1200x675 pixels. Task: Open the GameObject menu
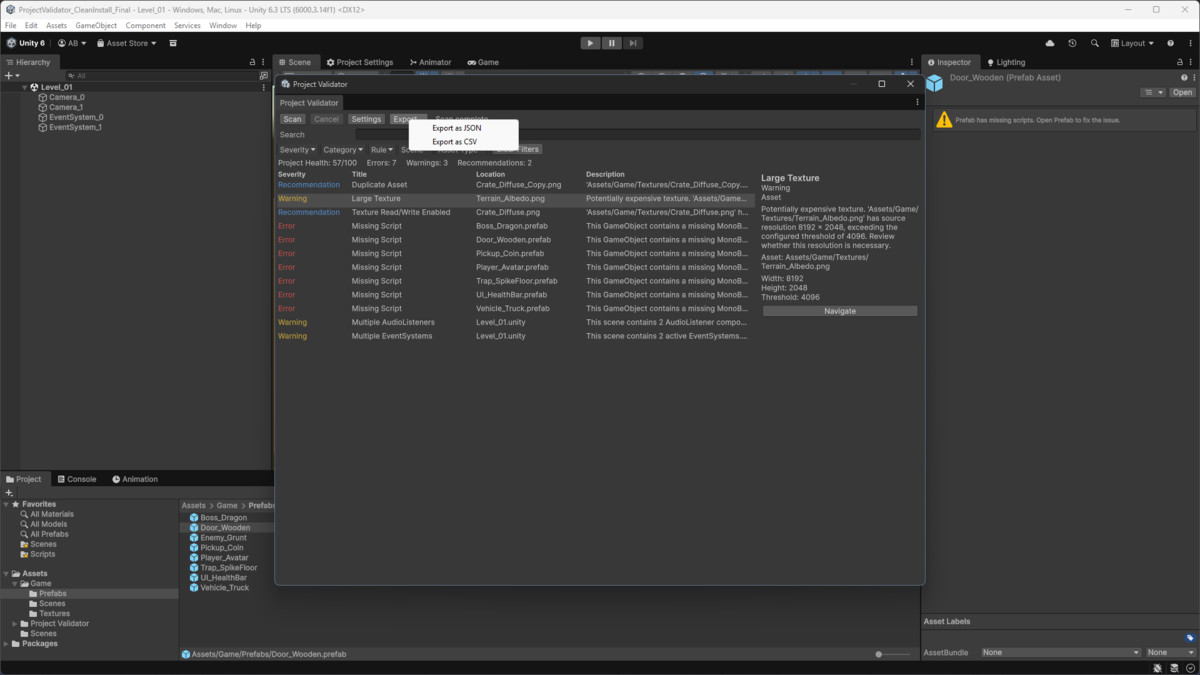point(96,25)
